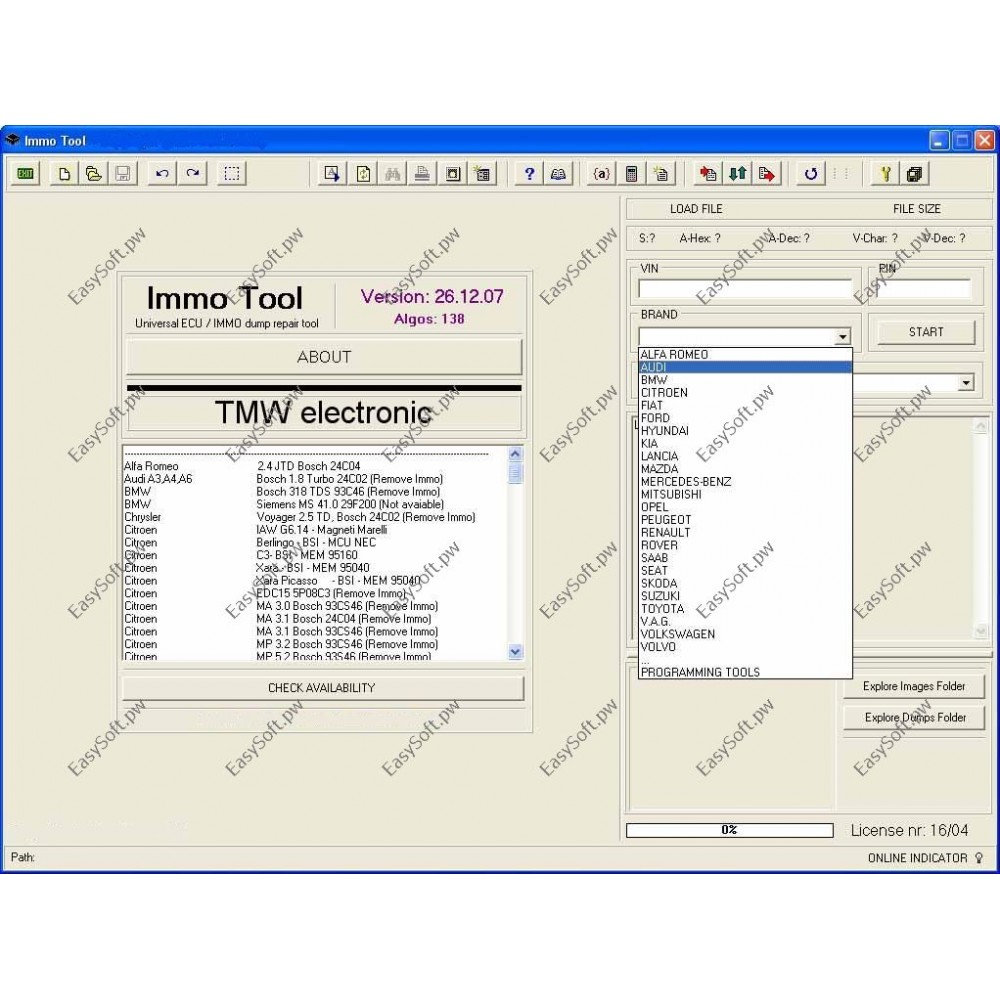Pick PEUGEOT from the brand list
The height and width of the screenshot is (1000, 1000).
pyautogui.click(x=745, y=520)
